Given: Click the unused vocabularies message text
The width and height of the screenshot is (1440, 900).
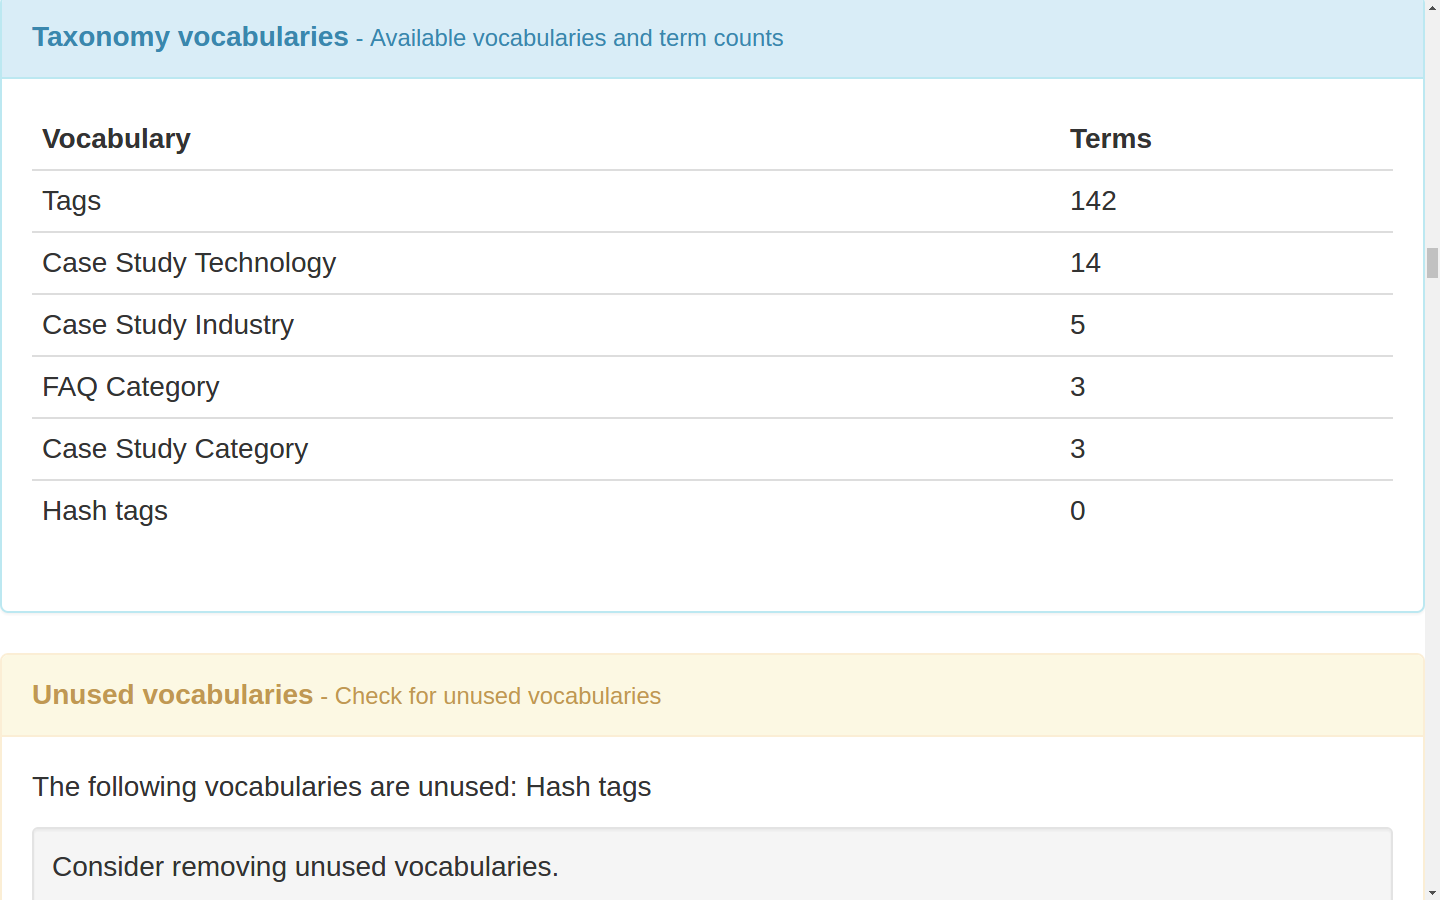Looking at the screenshot, I should pos(341,787).
